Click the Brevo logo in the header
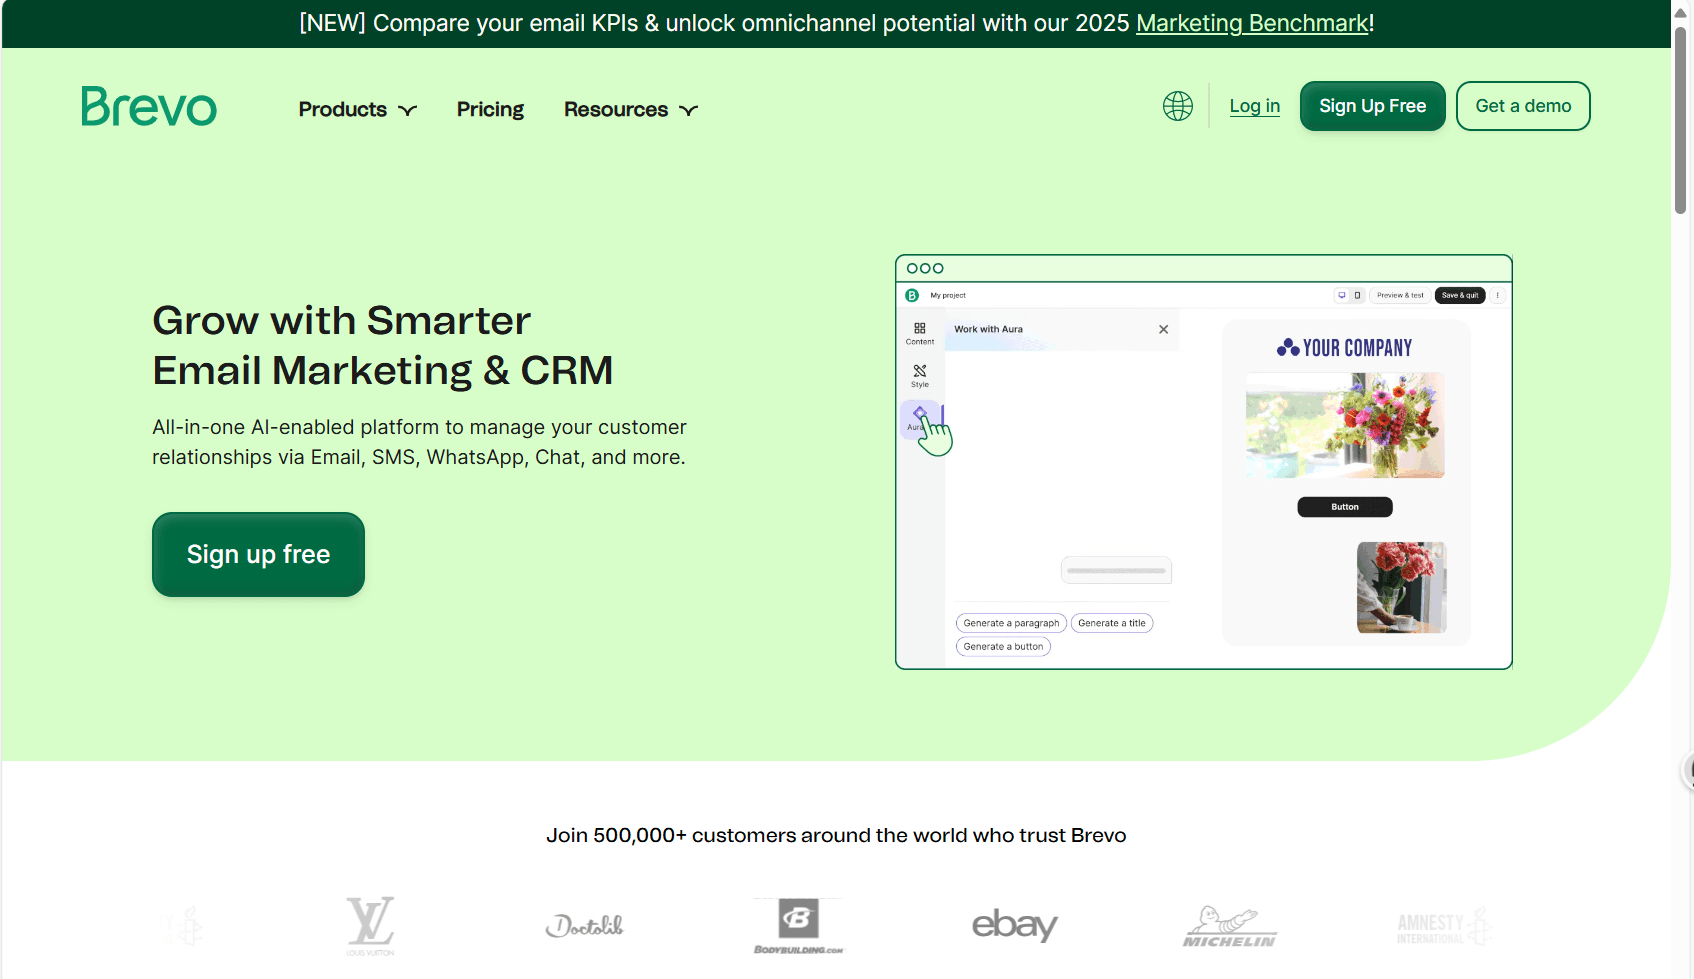The height and width of the screenshot is (979, 1694). [x=149, y=106]
